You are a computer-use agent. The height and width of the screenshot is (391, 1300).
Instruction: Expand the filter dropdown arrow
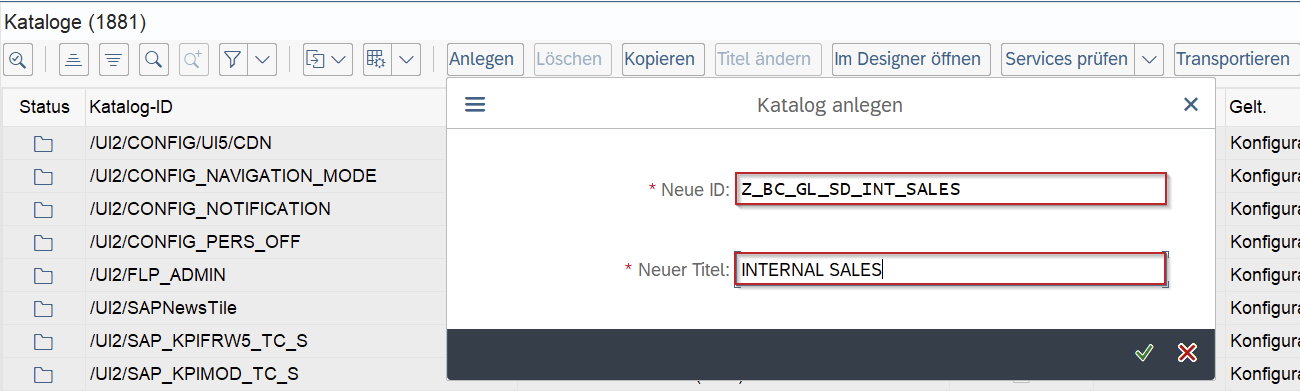click(263, 59)
